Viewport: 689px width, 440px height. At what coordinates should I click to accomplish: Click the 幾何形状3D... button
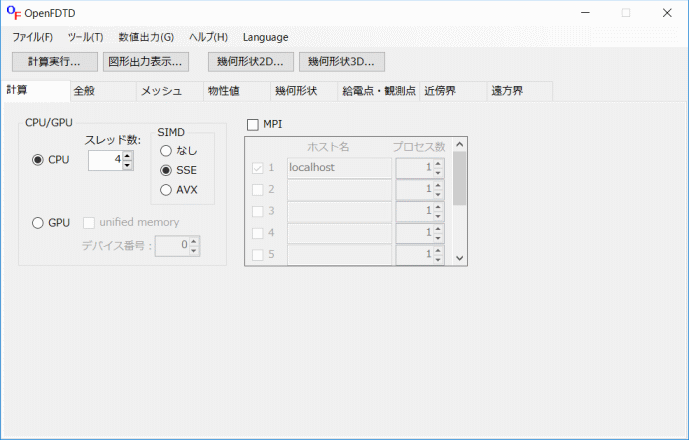pyautogui.click(x=342, y=62)
